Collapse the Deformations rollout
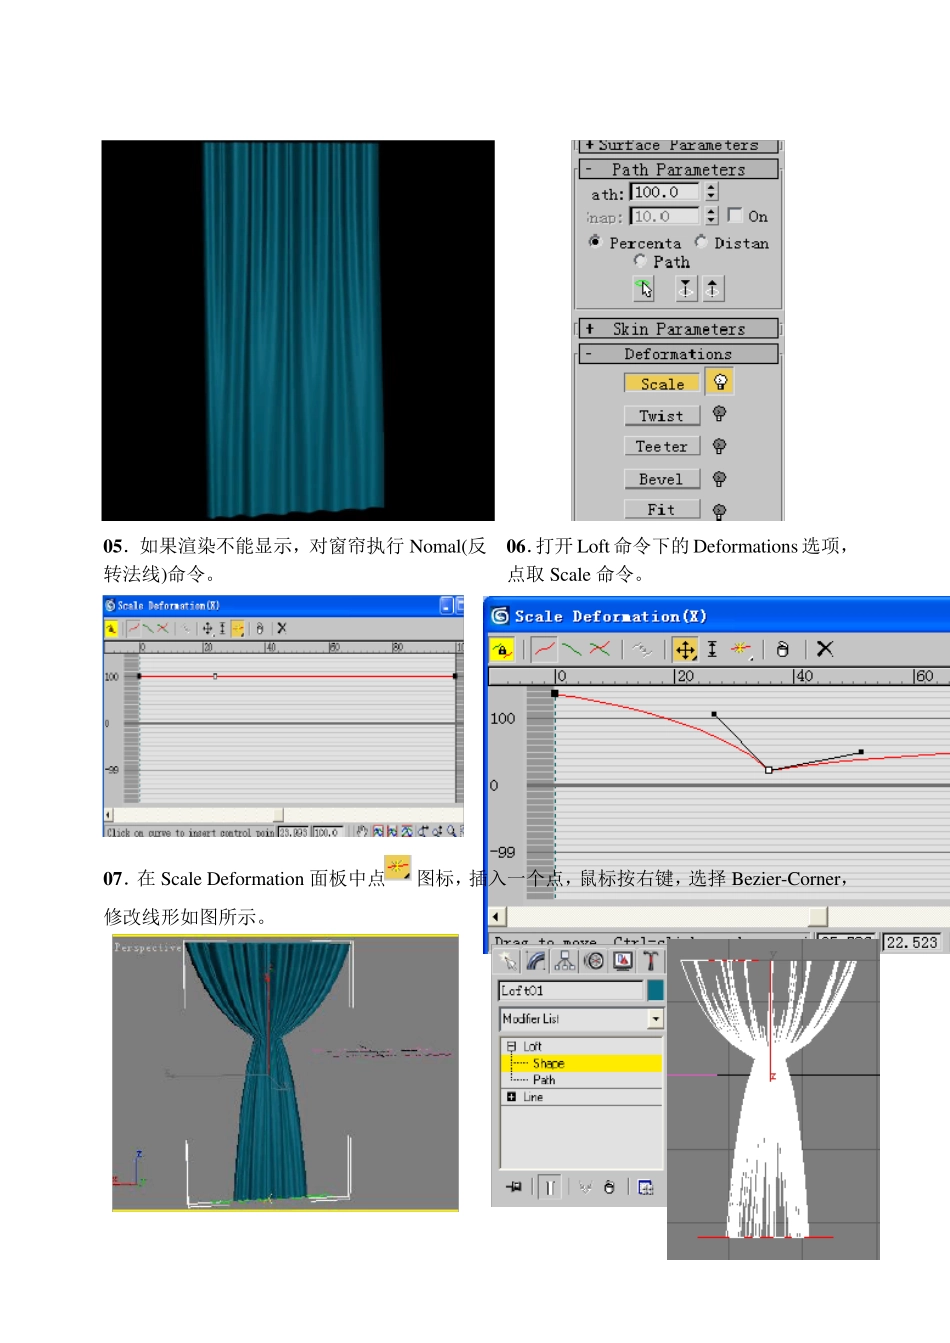This screenshot has height=1343, width=950. [679, 354]
